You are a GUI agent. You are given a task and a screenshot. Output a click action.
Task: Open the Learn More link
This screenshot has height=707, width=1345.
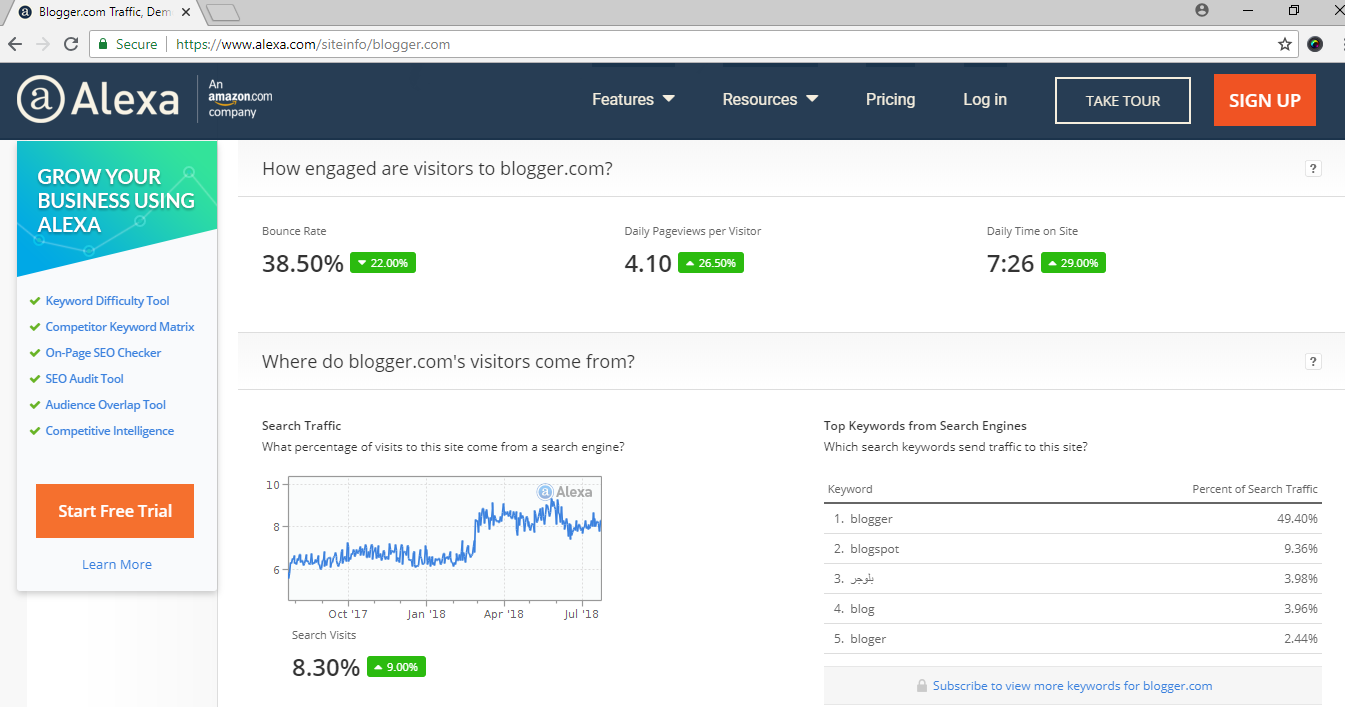pos(117,565)
